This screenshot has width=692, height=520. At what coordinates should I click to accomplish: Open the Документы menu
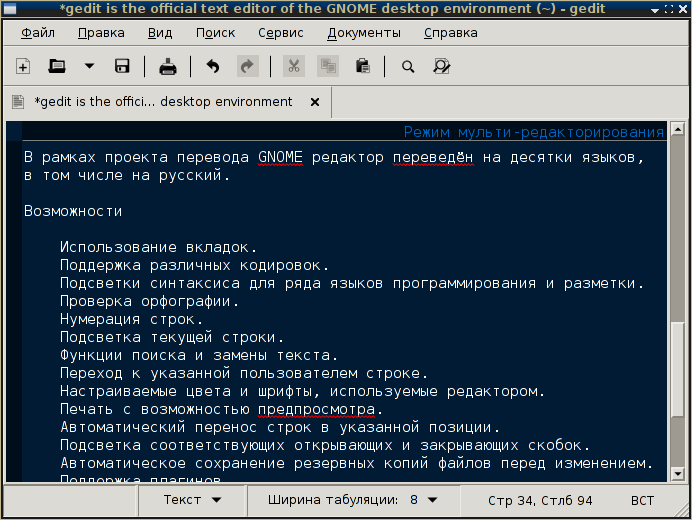pyautogui.click(x=364, y=33)
